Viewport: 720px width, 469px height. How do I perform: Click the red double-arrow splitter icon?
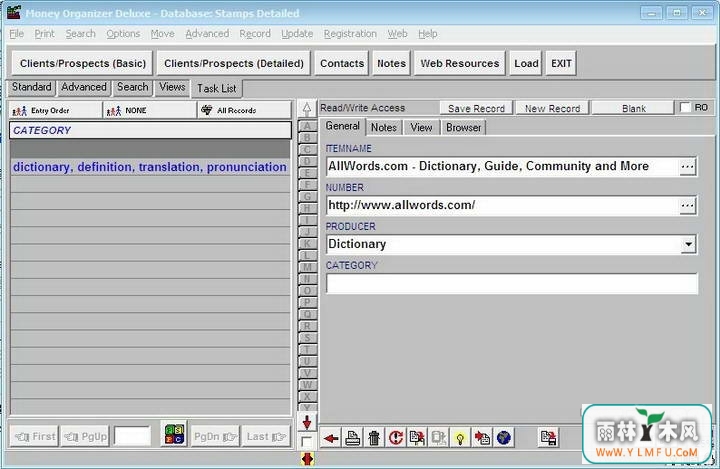[x=307, y=458]
